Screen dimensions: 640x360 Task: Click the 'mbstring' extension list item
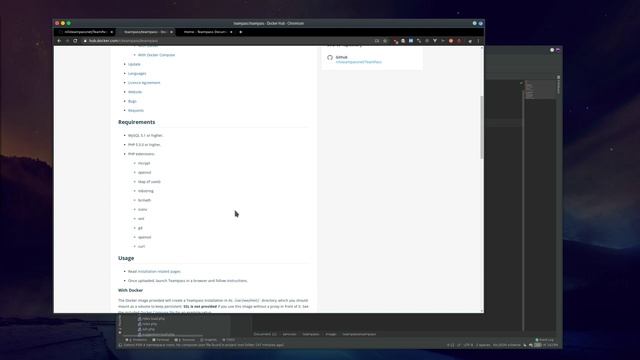pyautogui.click(x=146, y=191)
